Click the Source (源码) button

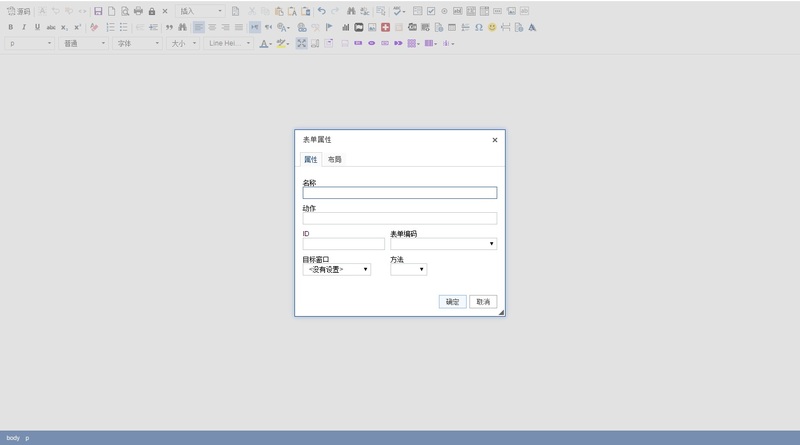point(18,11)
